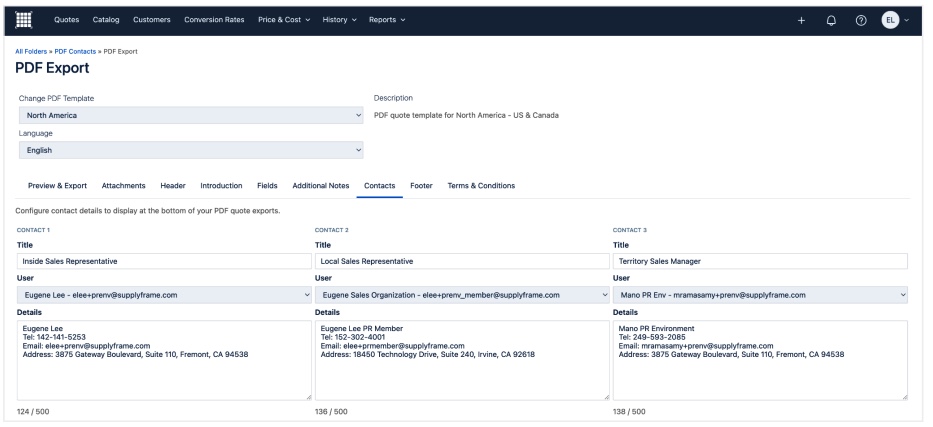
Task: Expand the Change PDF Template dropdown
Action: [x=191, y=115]
